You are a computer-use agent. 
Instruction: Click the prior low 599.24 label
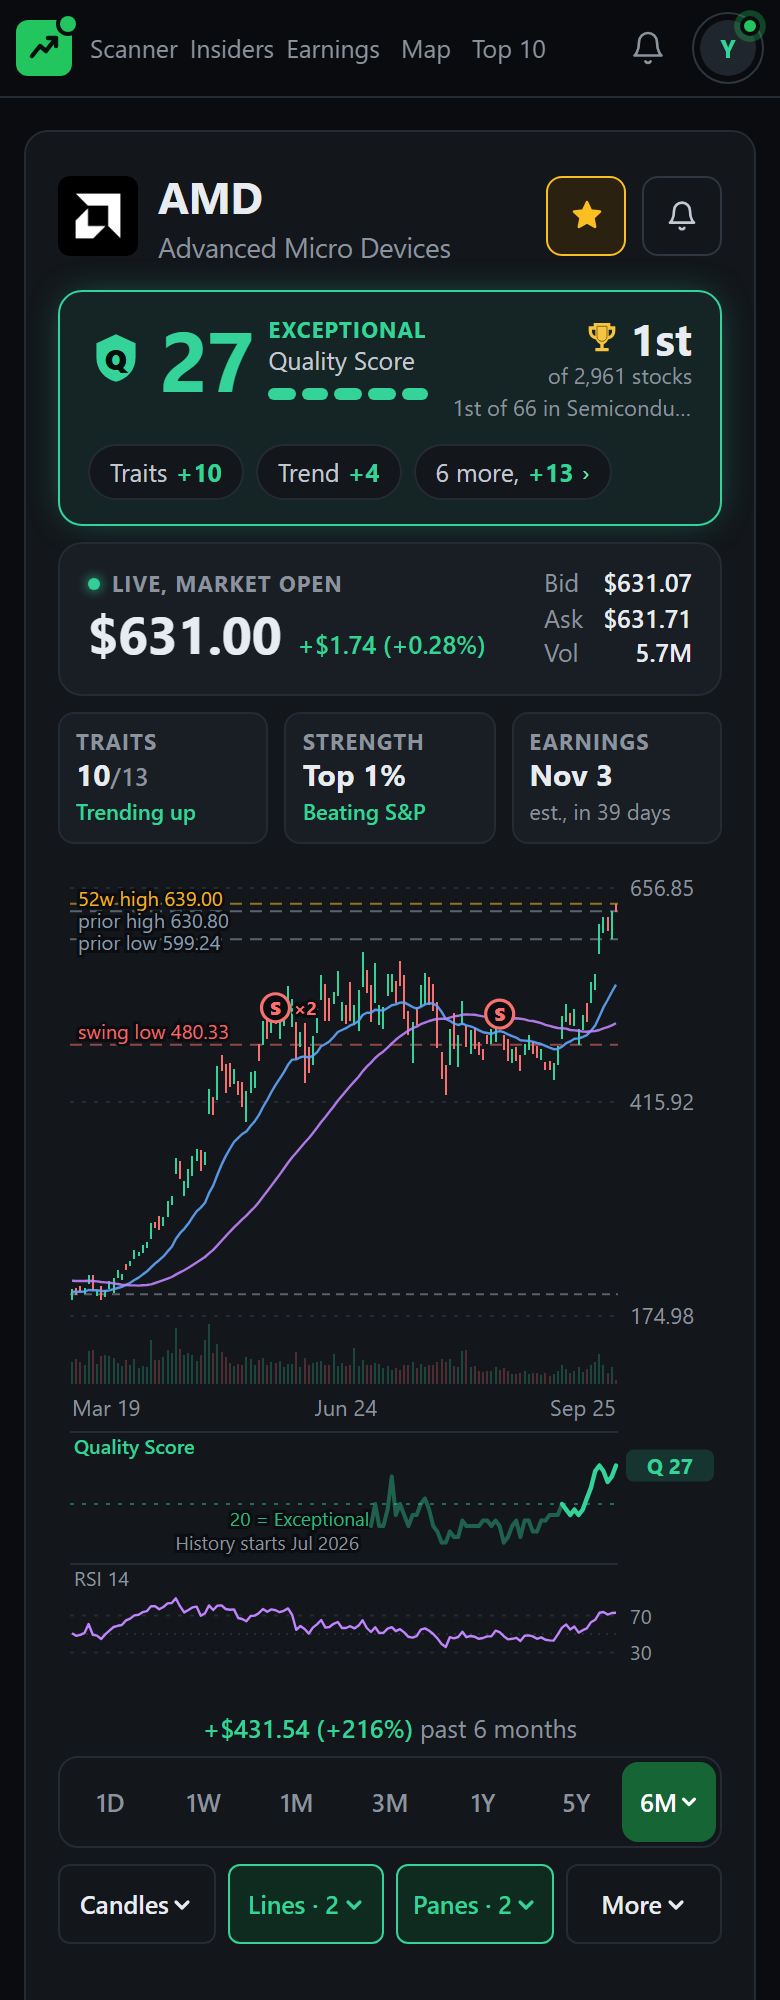[150, 943]
